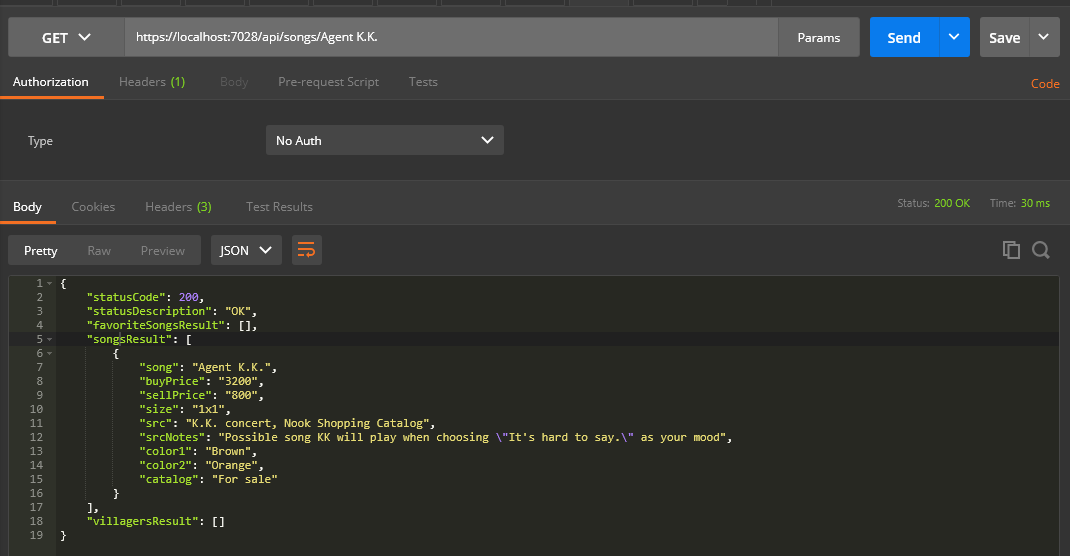Switch to request Authorization tab
Screen dimensions: 1070x556
pyautogui.click(x=50, y=82)
